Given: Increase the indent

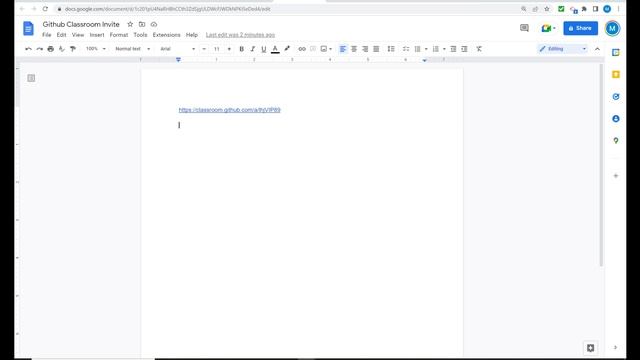Looking at the screenshot, I should [x=464, y=49].
